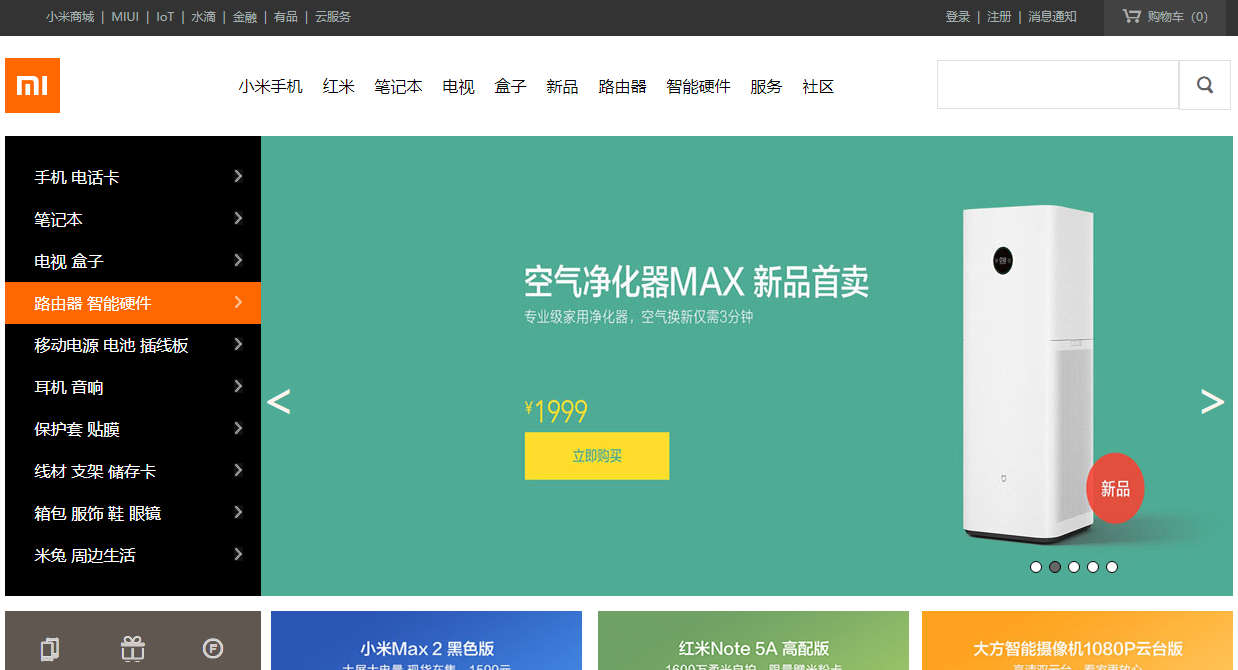This screenshot has height=670, width=1238.
Task: Click the 登录 link
Action: [x=958, y=17]
